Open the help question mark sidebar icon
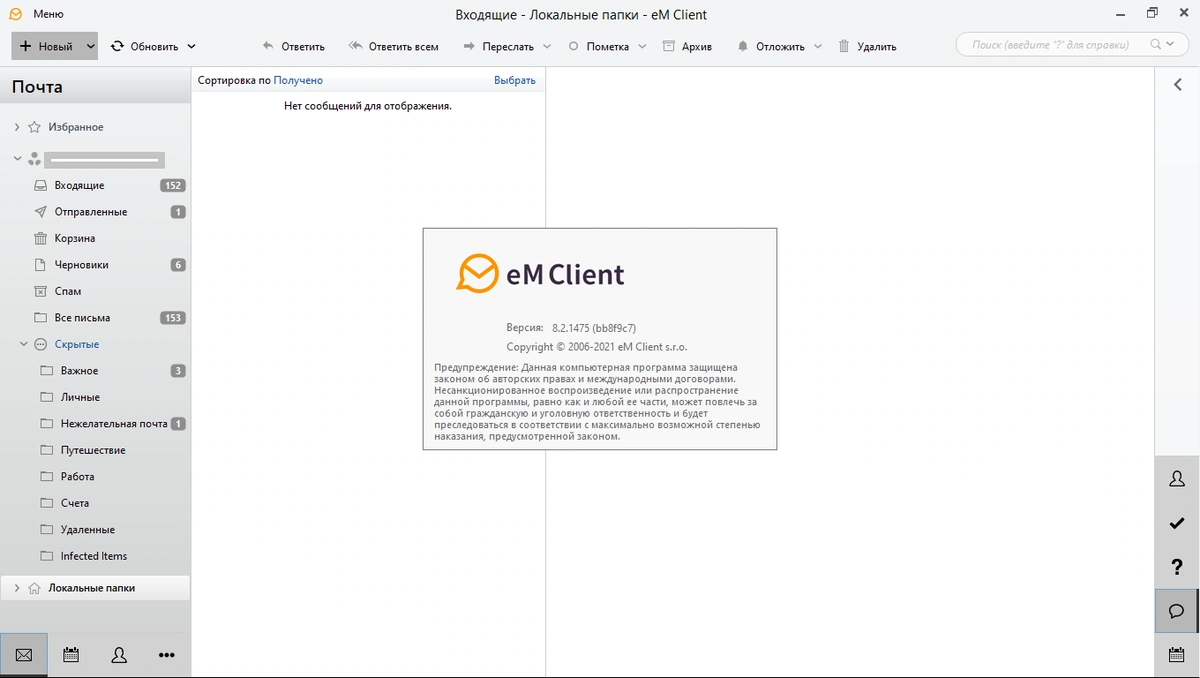The image size is (1200, 678). [x=1177, y=567]
